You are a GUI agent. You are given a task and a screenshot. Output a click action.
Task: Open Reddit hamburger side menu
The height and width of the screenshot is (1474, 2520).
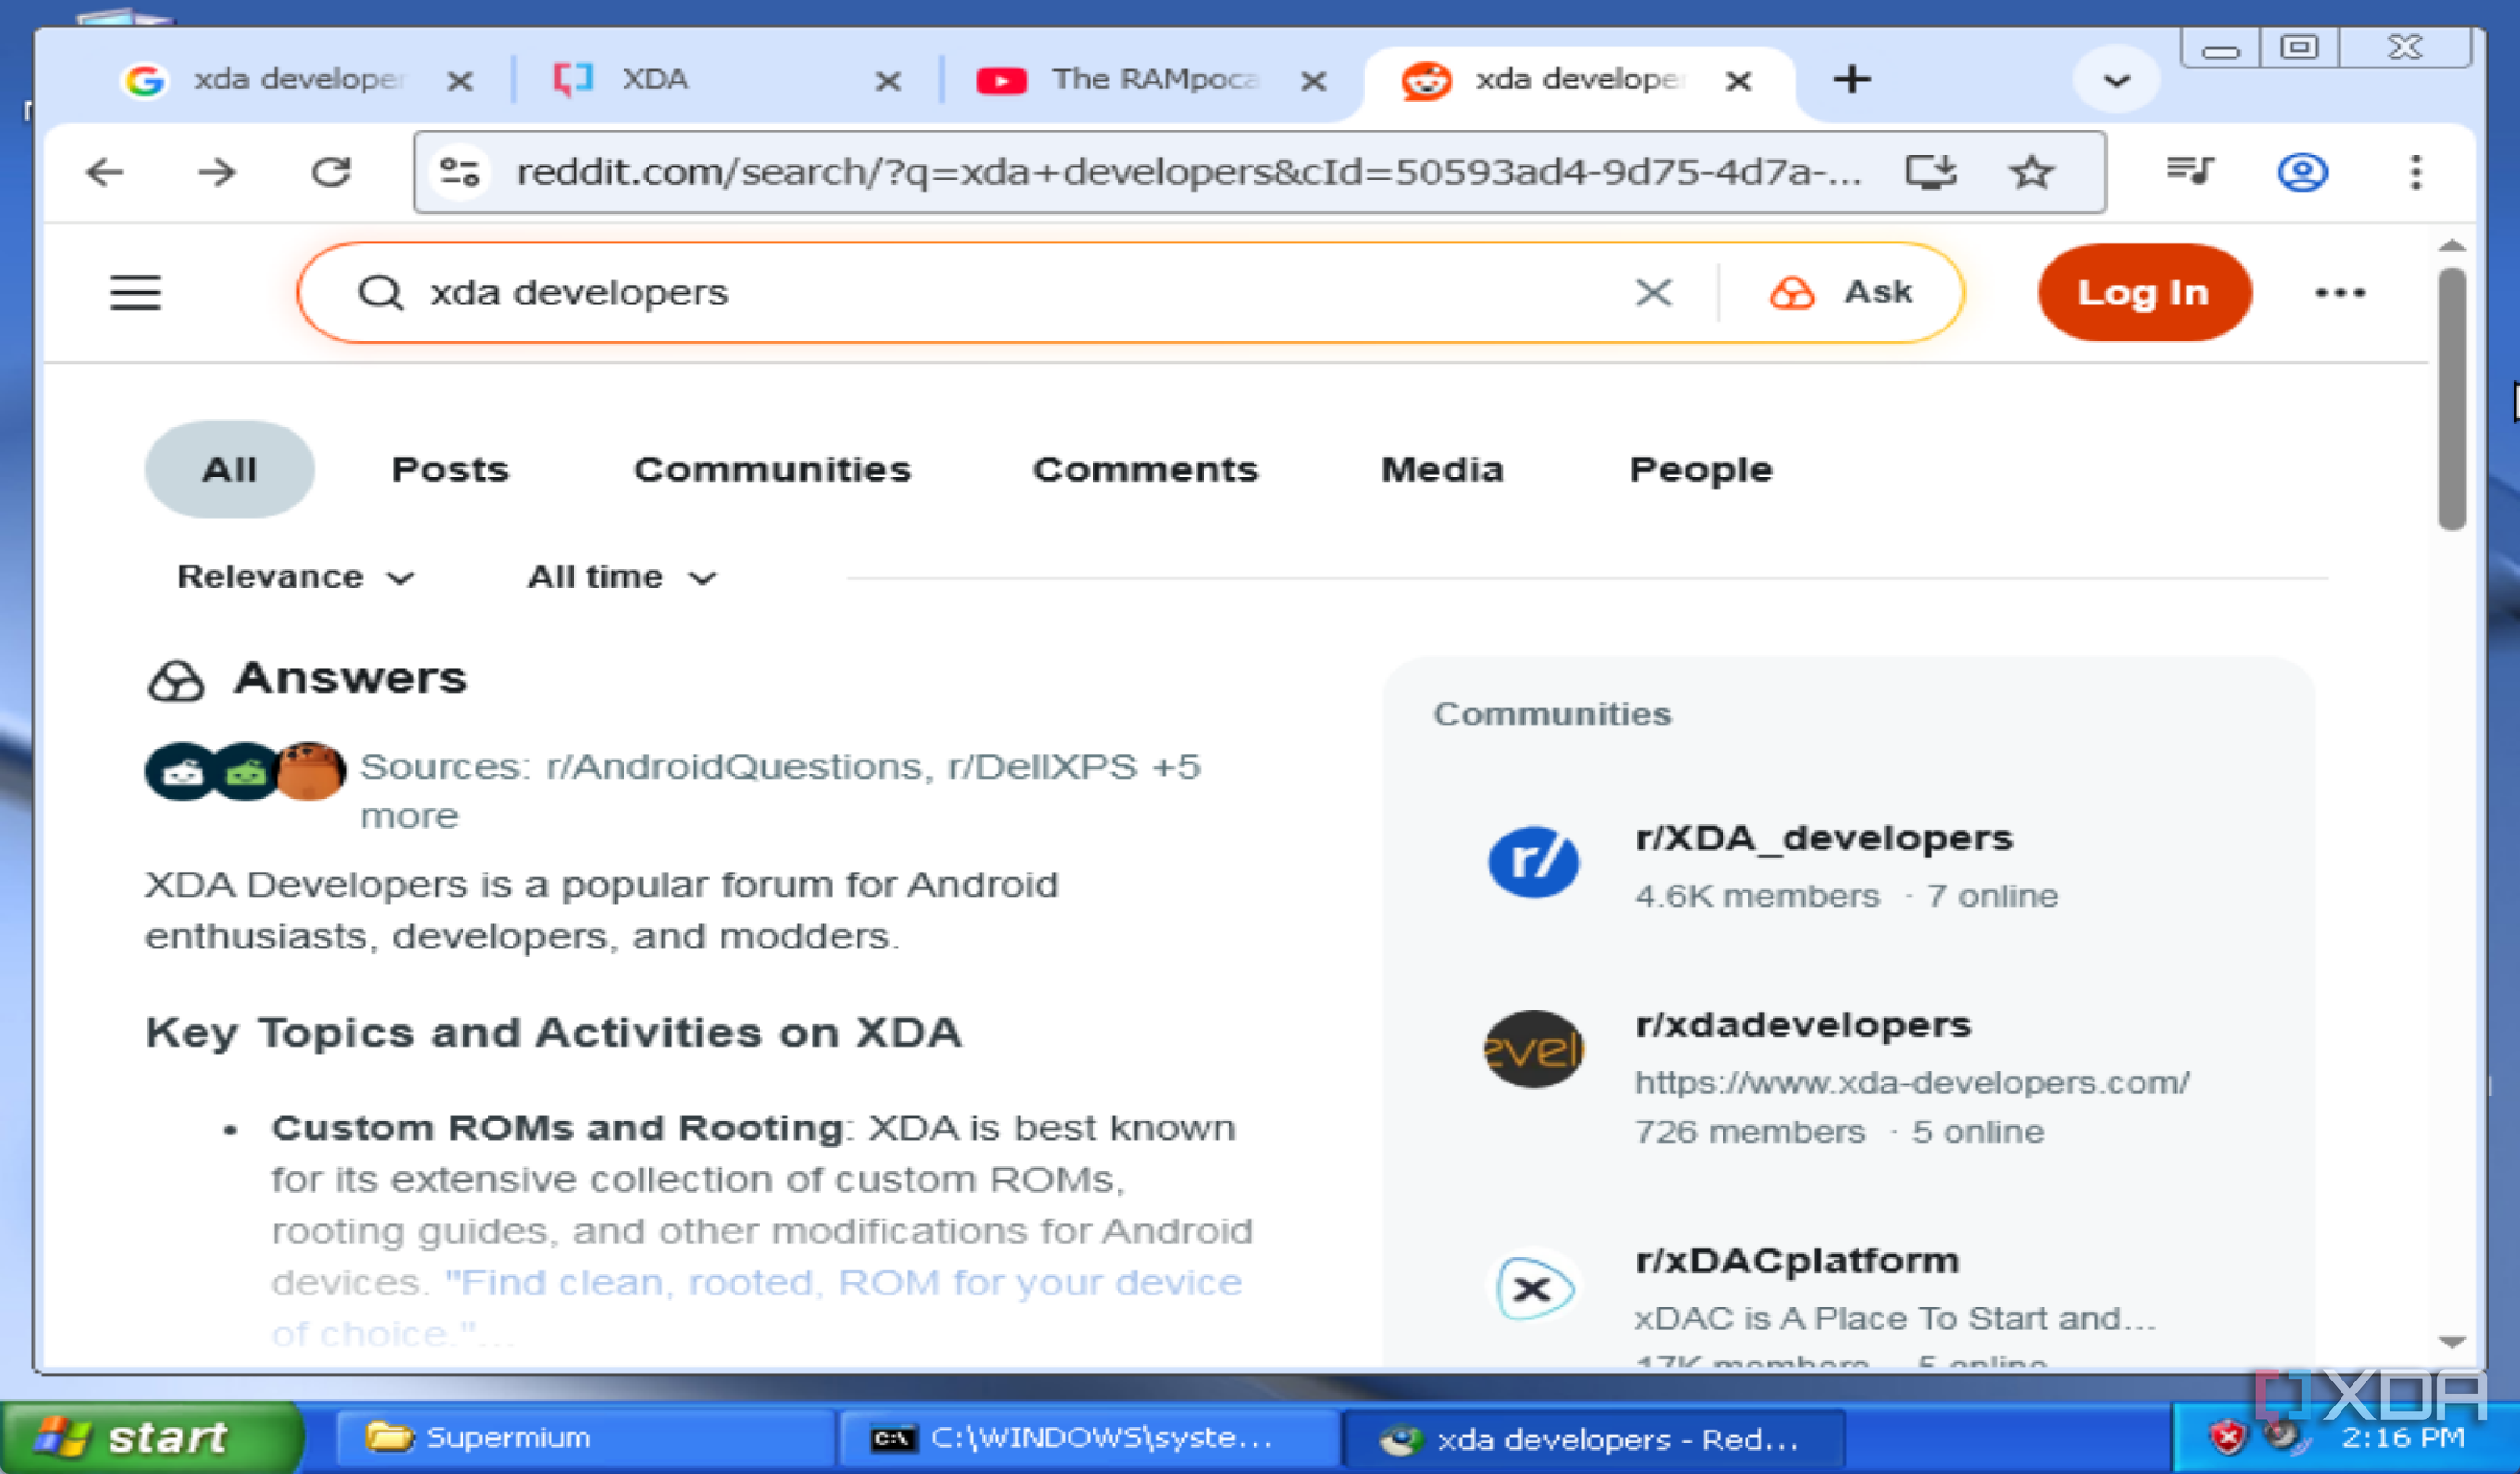tap(135, 293)
